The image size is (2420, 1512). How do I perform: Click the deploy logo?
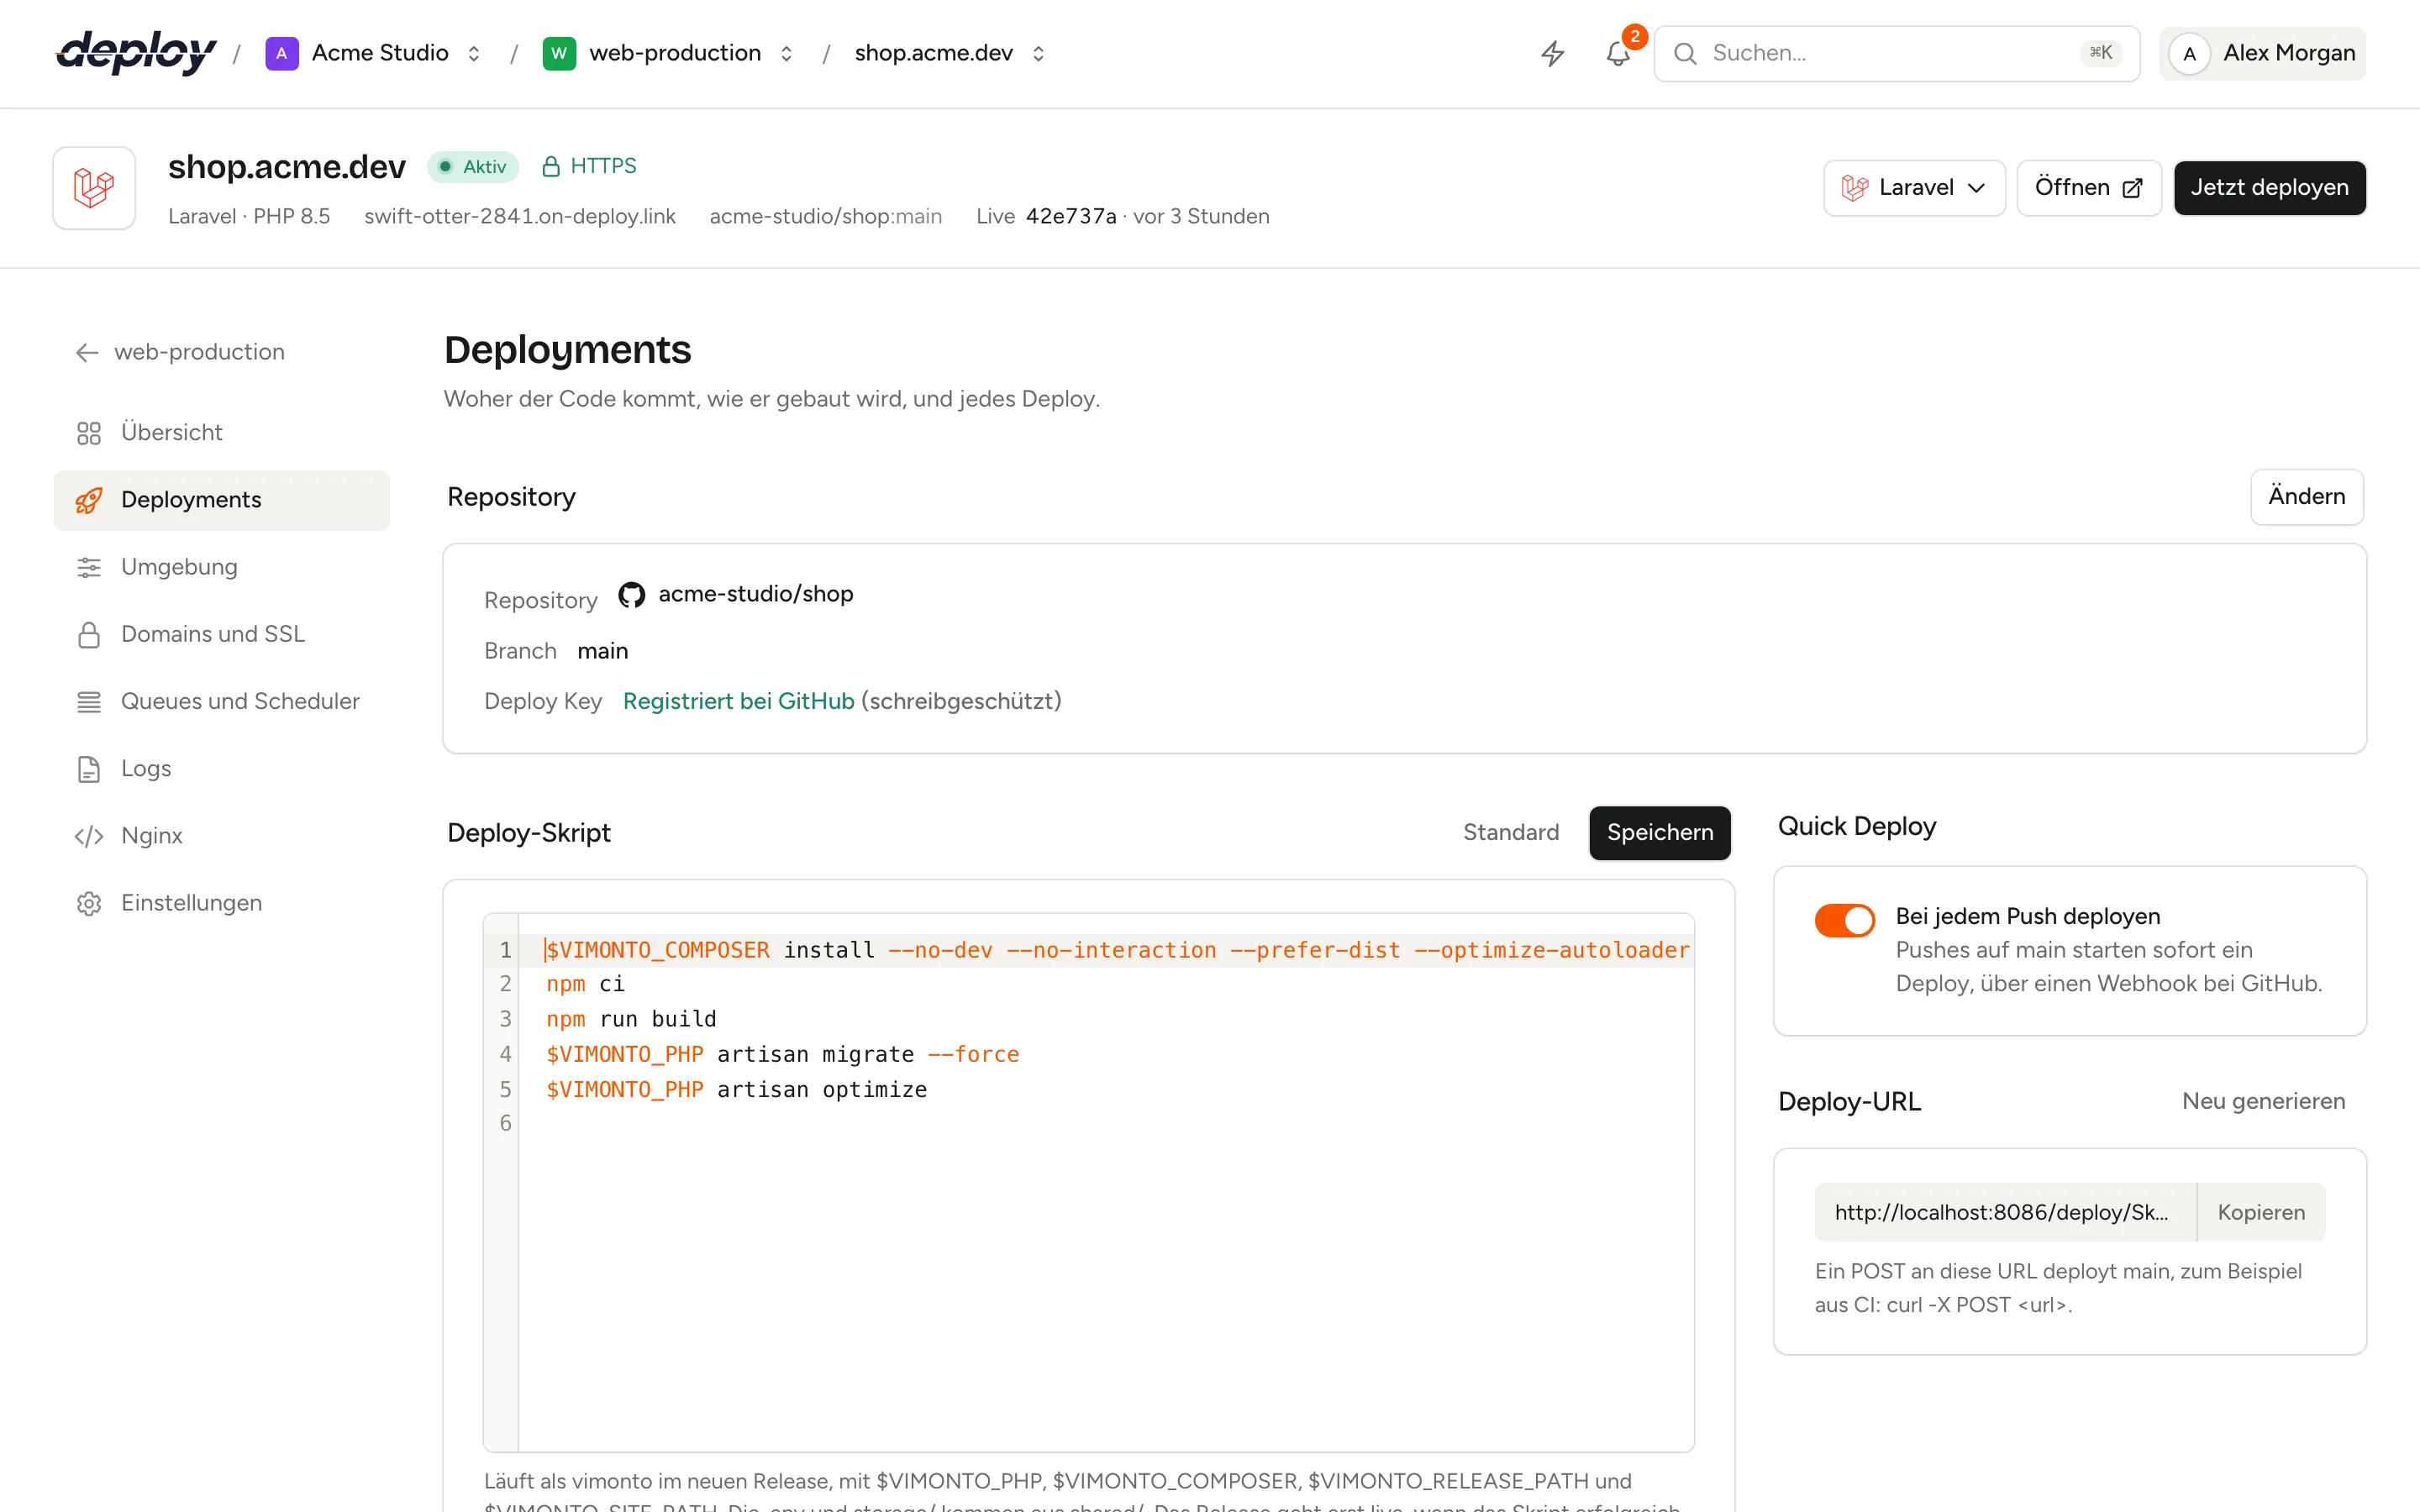(x=136, y=52)
